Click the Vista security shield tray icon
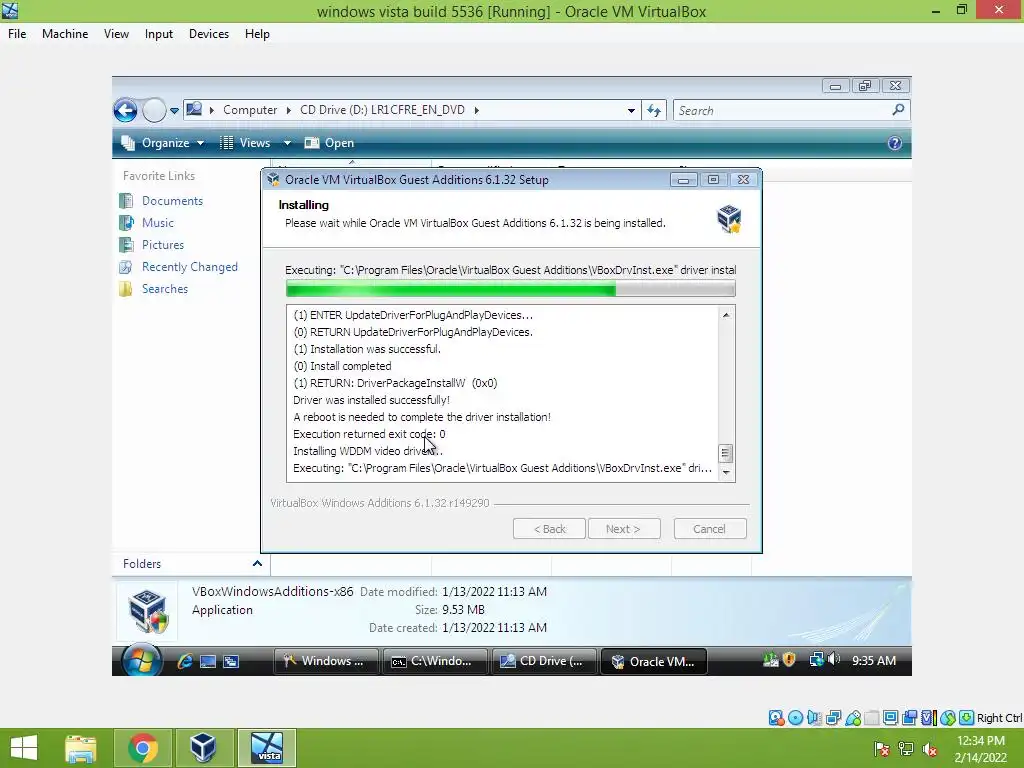 (x=789, y=660)
